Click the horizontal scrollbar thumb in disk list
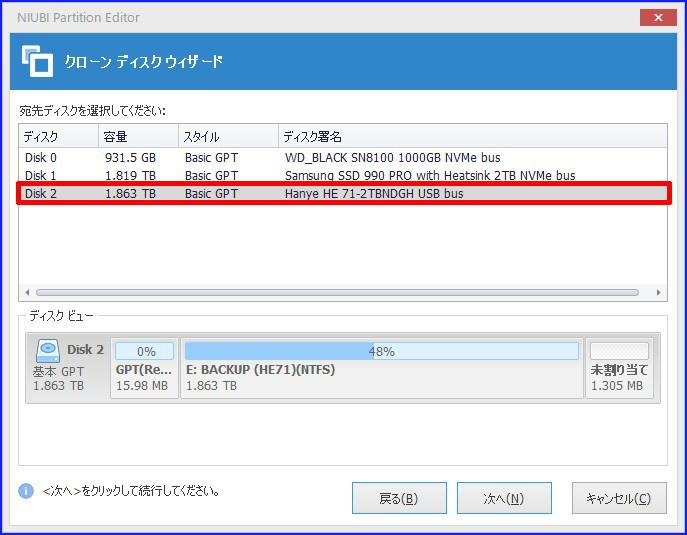Screen dimensions: 687x535 337,292
